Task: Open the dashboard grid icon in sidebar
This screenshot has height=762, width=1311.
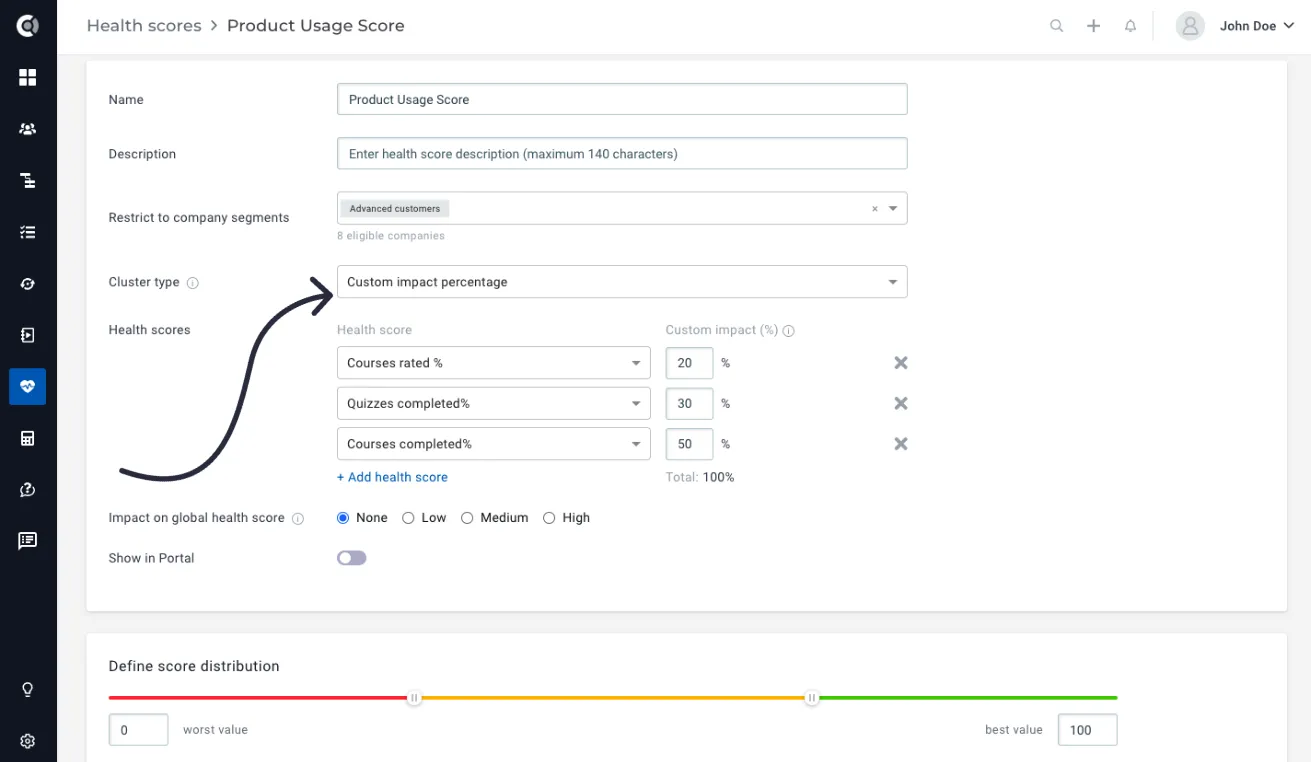Action: pos(28,78)
